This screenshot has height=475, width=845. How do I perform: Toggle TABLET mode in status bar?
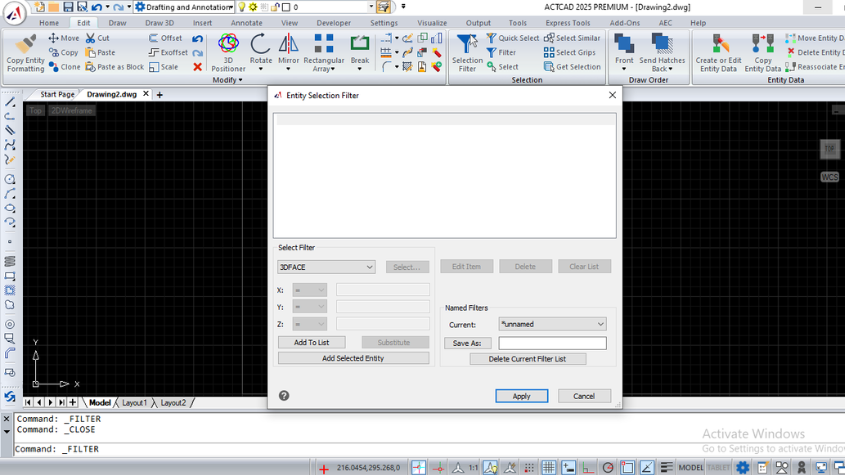click(x=718, y=467)
